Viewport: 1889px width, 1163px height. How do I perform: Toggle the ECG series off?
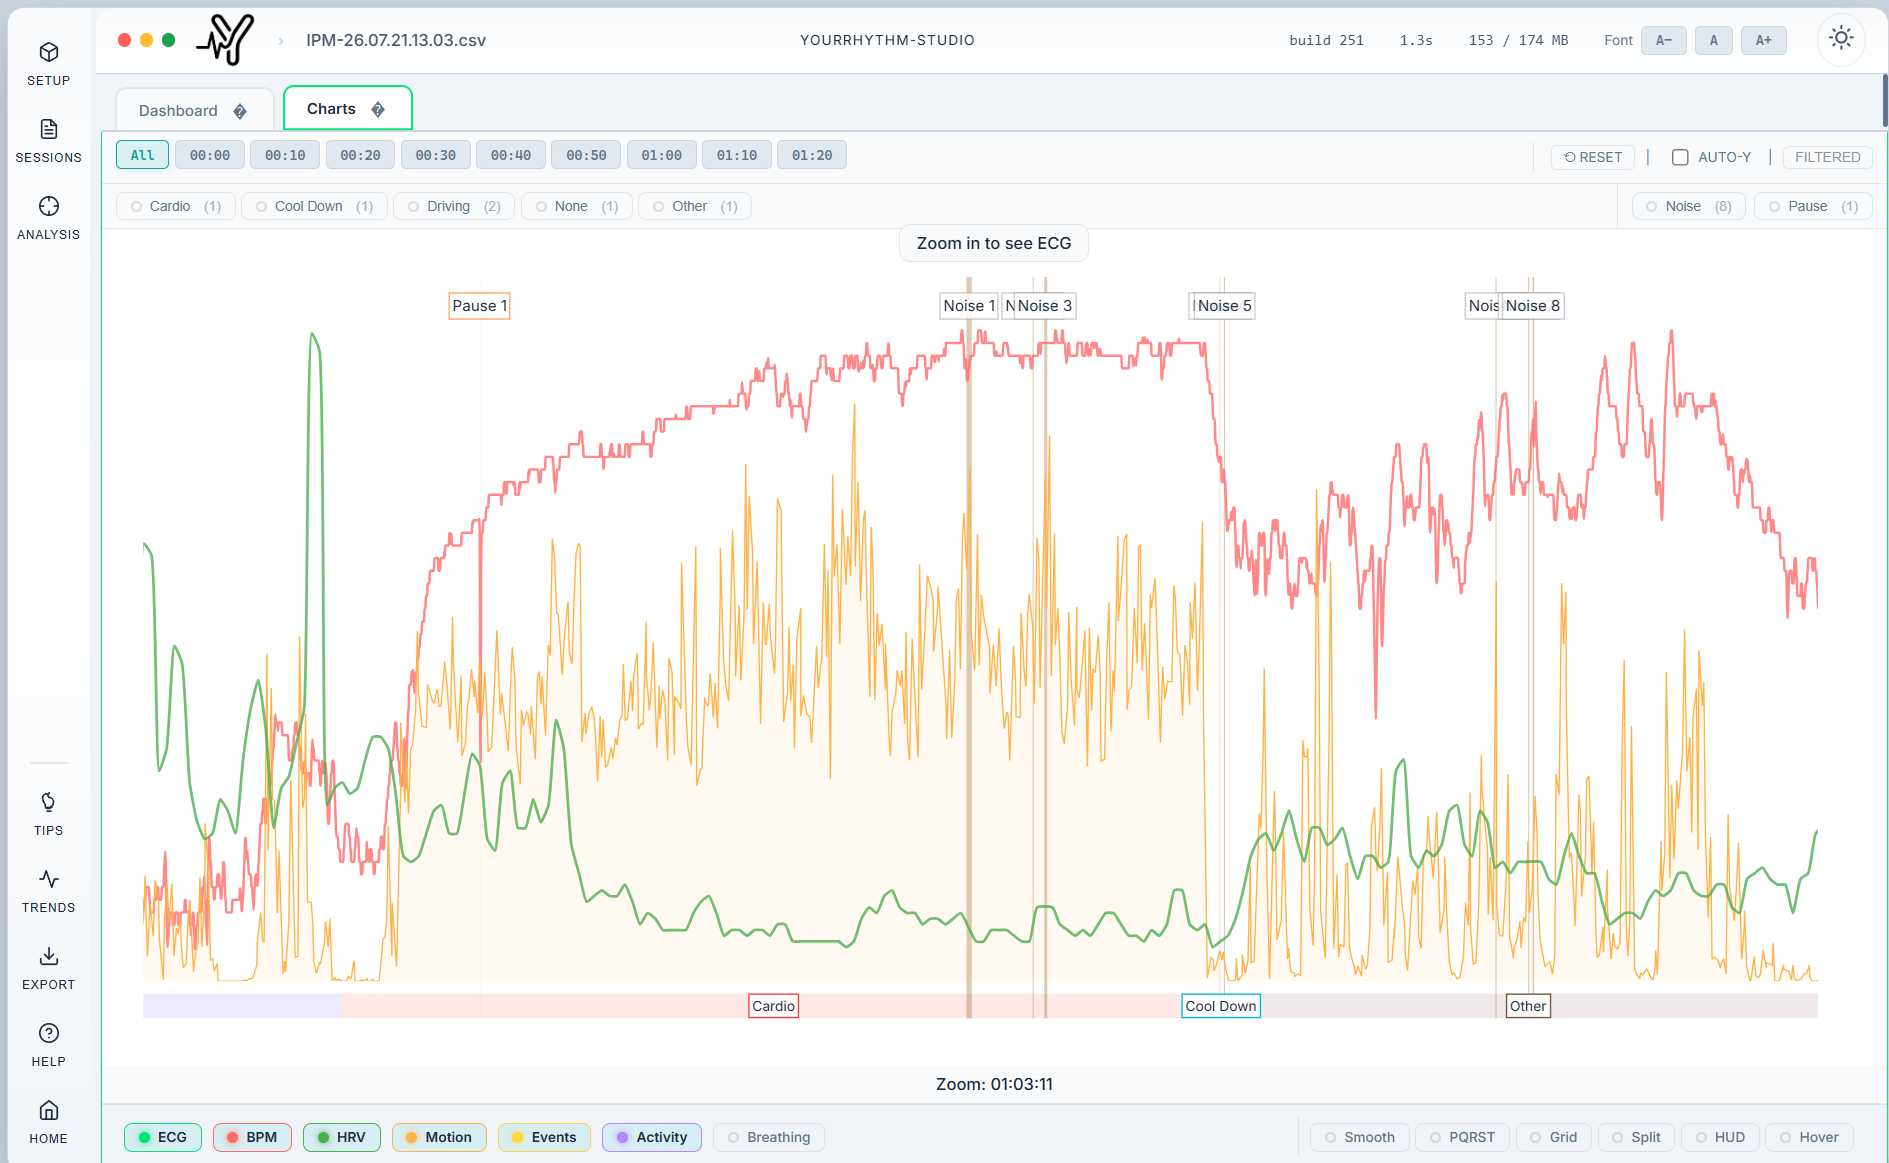pos(163,1137)
